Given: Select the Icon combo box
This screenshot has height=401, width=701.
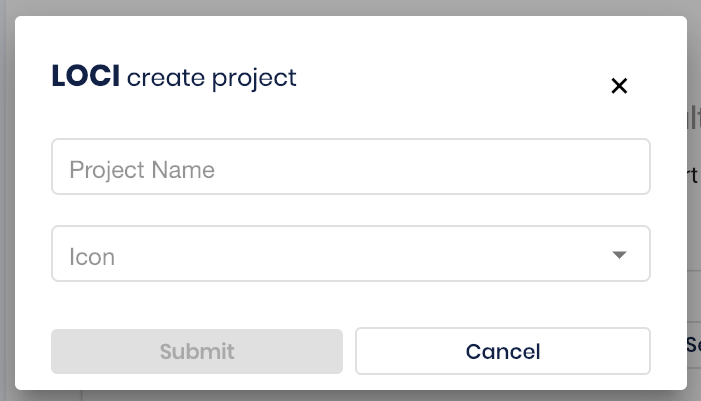Looking at the screenshot, I should (350, 254).
